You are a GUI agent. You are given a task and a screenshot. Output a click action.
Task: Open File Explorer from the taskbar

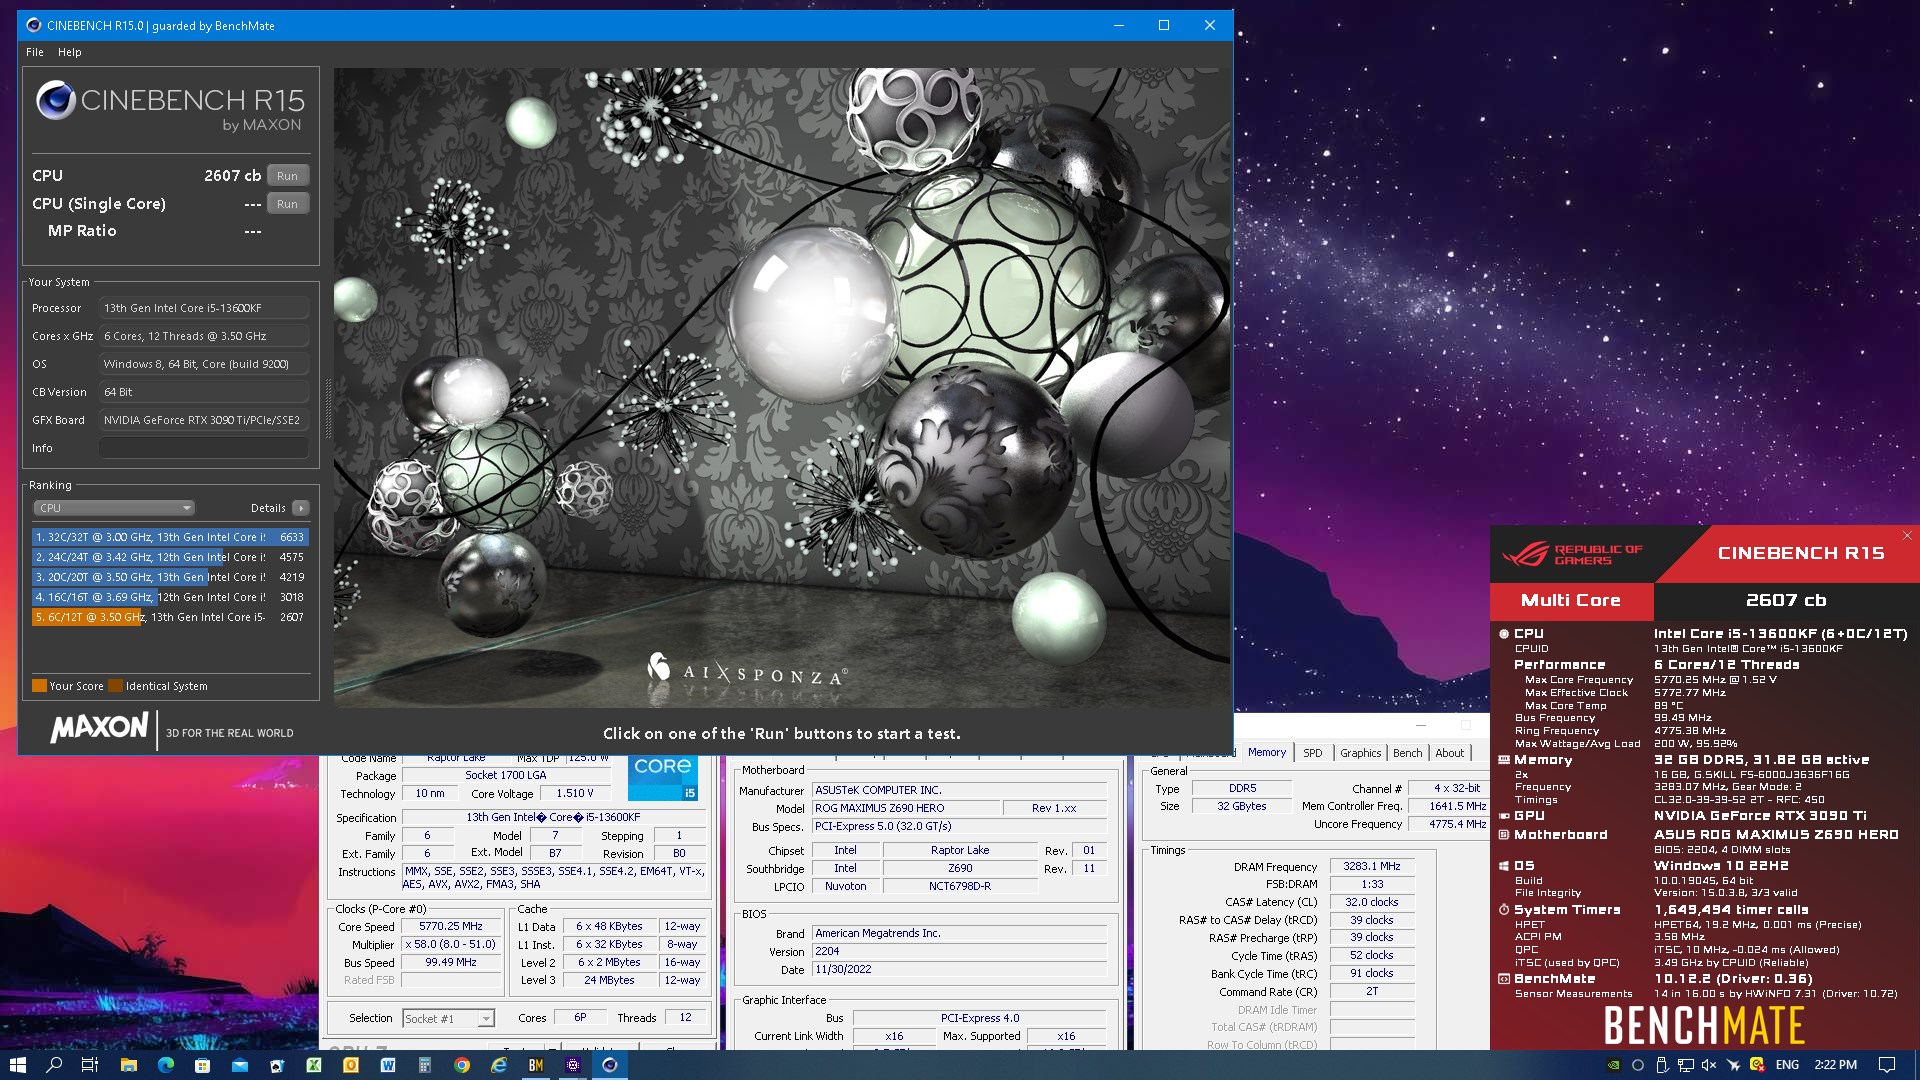[128, 1065]
